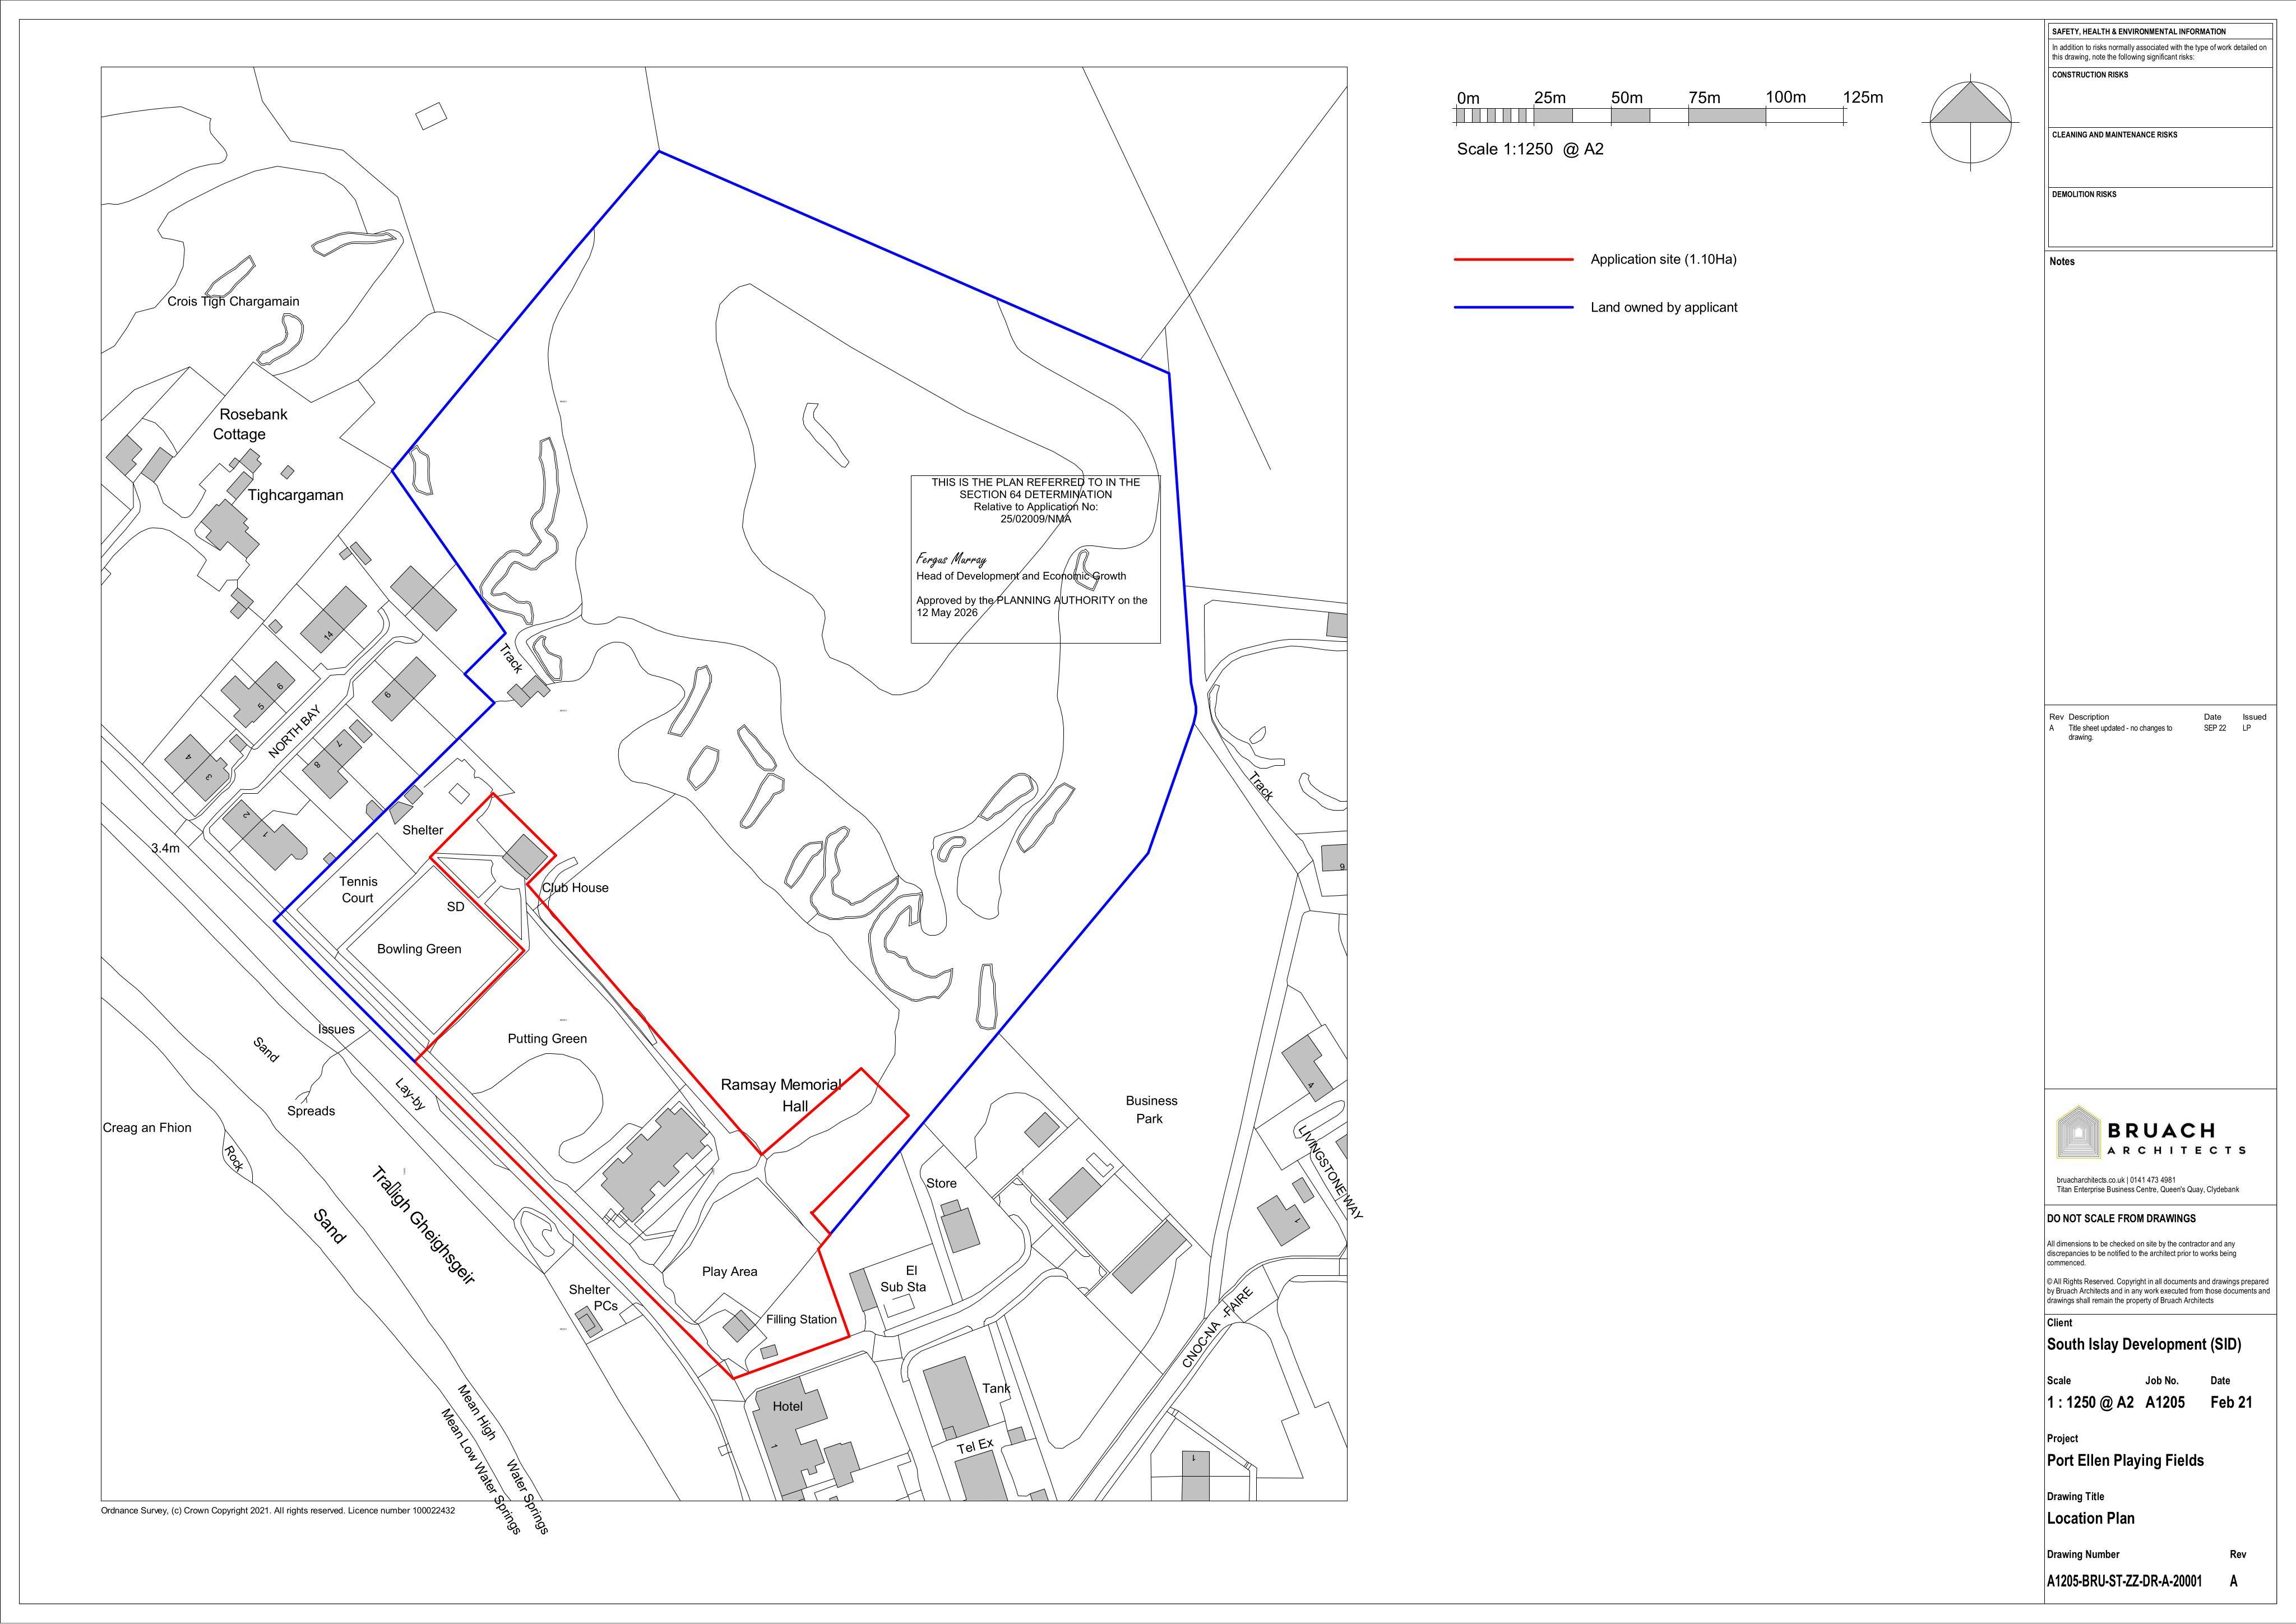Click drawing number 'A1205-BRU-ST-ZZ-DR-A-20001'
Image resolution: width=2296 pixels, height=1624 pixels.
point(2124,1582)
